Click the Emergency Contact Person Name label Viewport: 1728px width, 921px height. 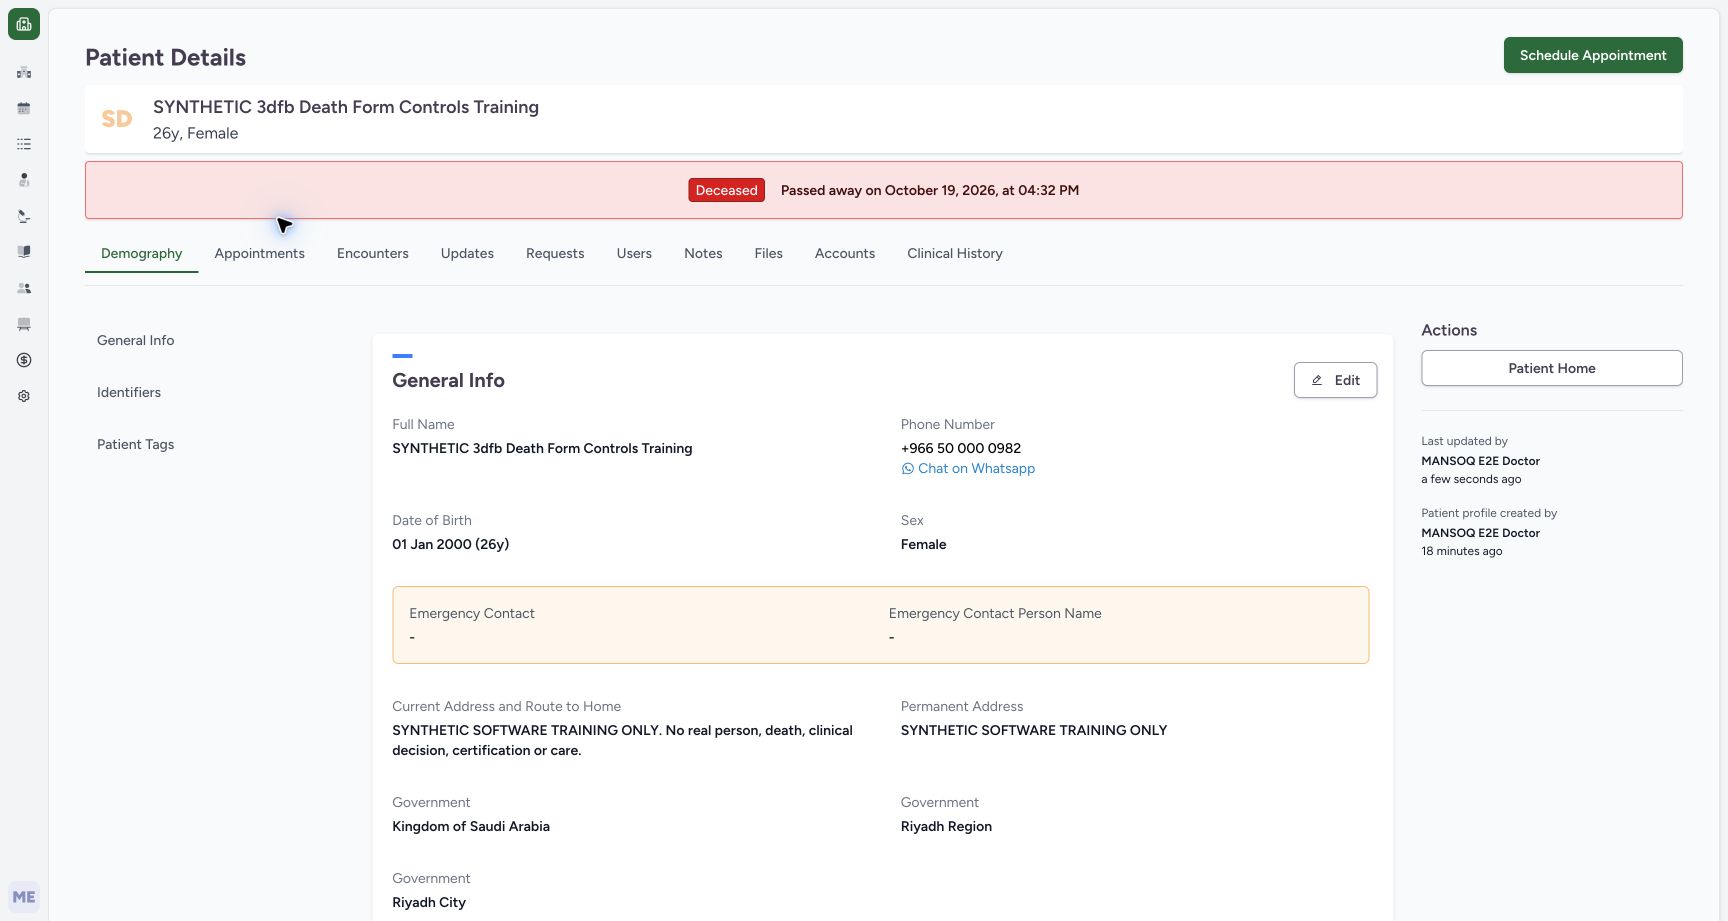pyautogui.click(x=995, y=613)
